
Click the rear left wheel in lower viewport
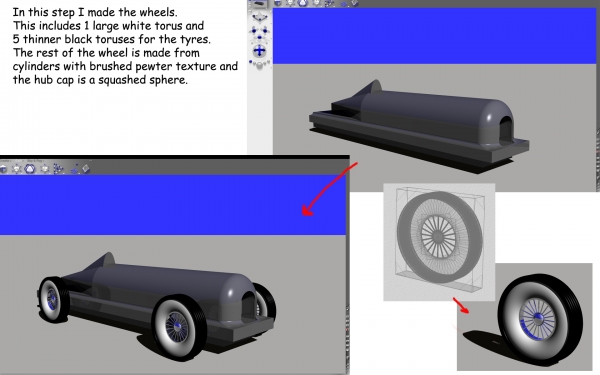tap(53, 299)
